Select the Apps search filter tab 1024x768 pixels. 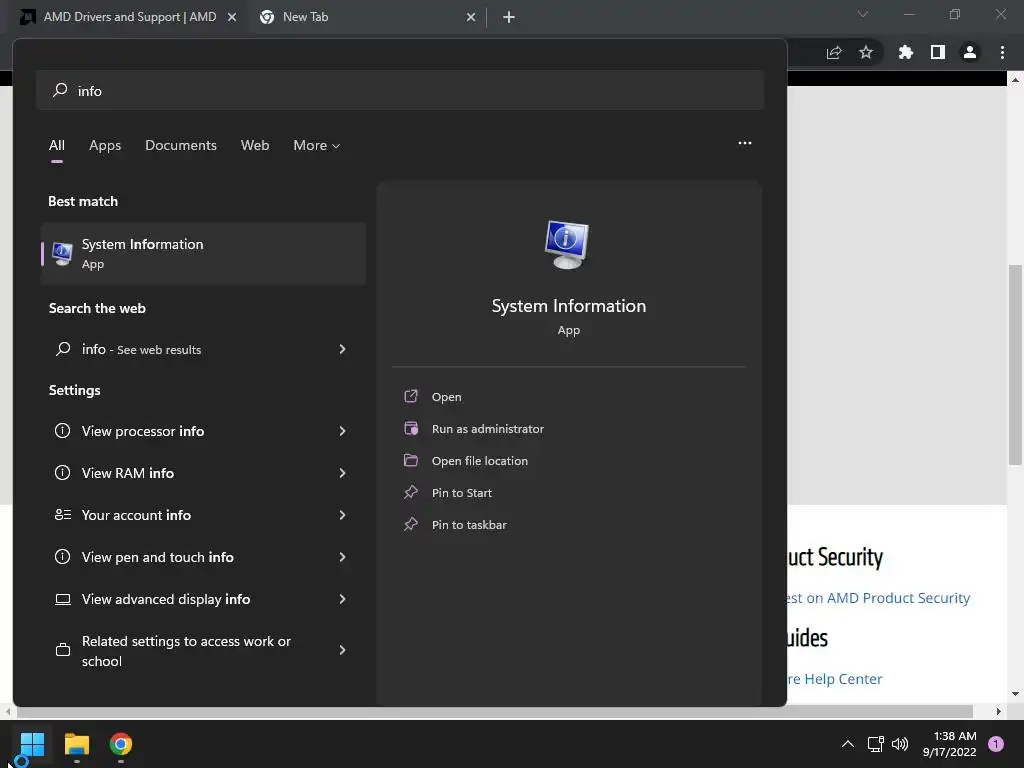pyautogui.click(x=105, y=145)
